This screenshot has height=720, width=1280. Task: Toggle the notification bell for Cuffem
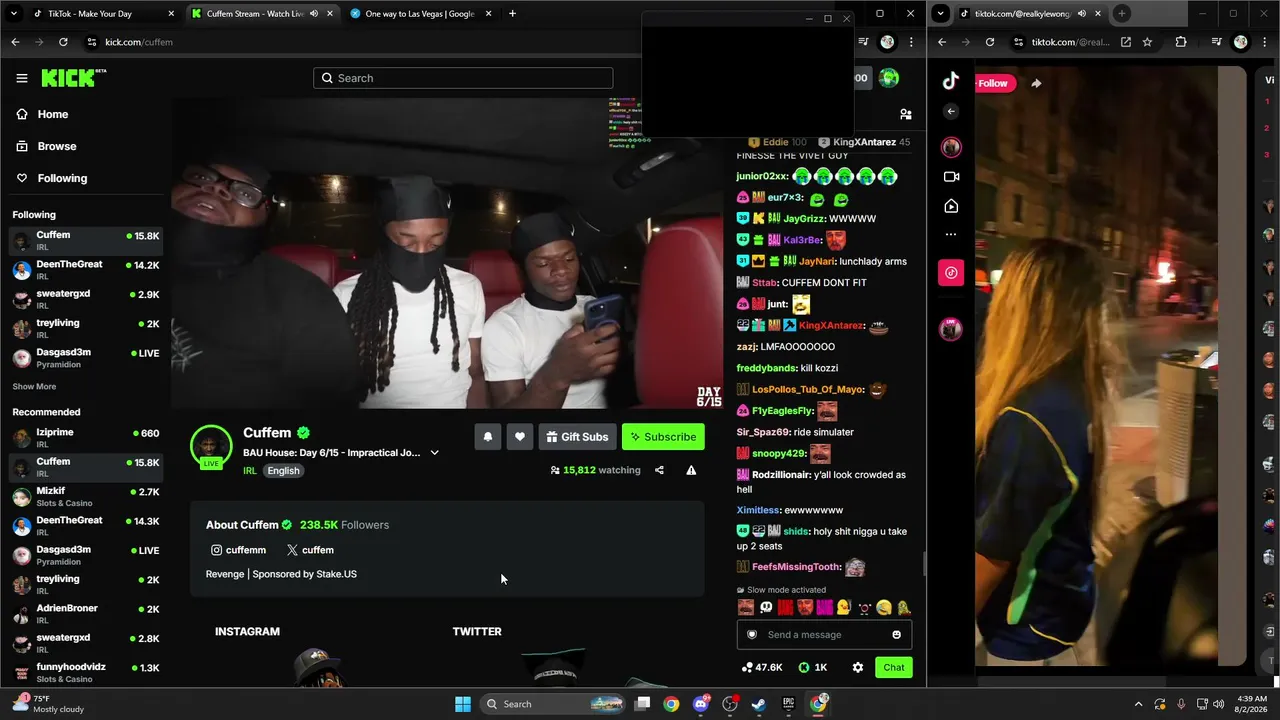pyautogui.click(x=488, y=437)
